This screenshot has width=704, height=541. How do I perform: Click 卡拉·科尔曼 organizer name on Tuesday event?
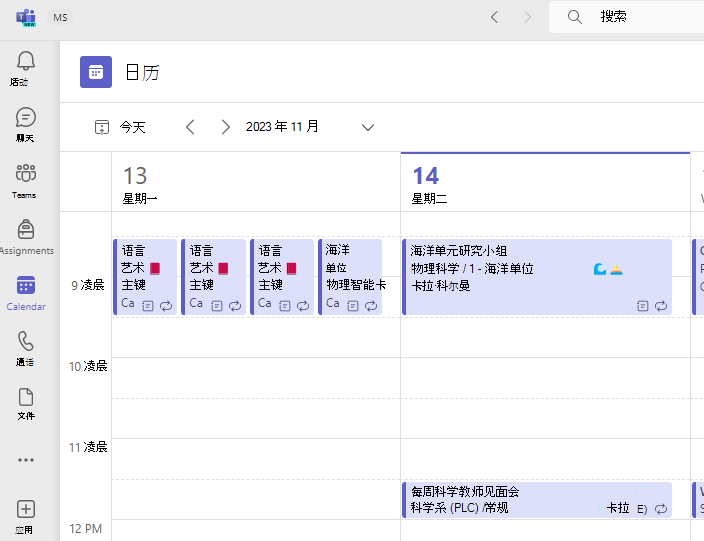[x=440, y=286]
